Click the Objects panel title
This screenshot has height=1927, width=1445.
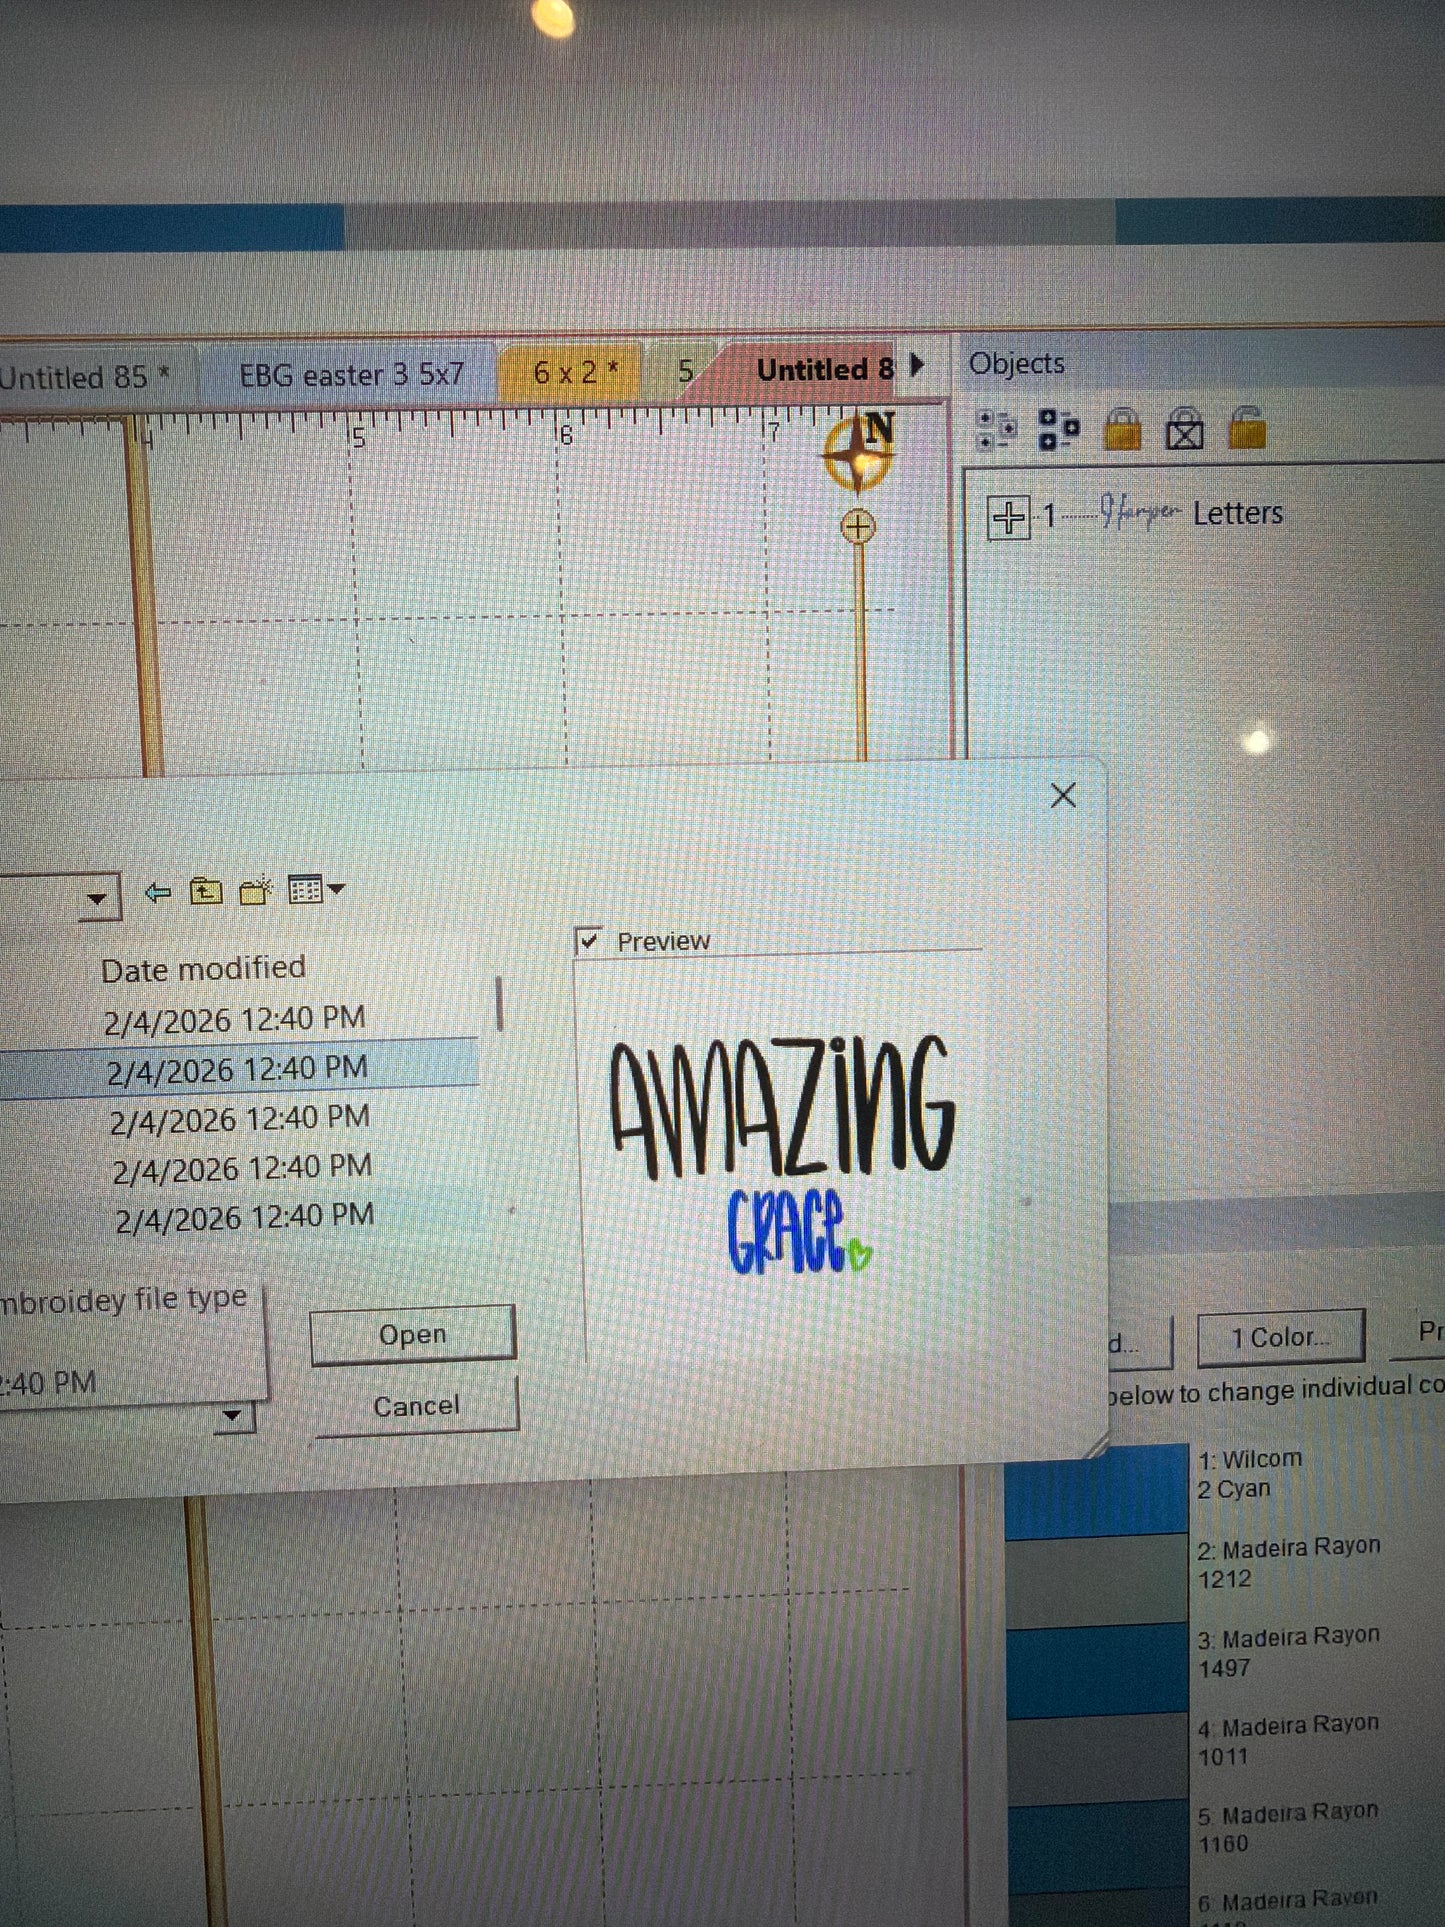(x=1016, y=364)
